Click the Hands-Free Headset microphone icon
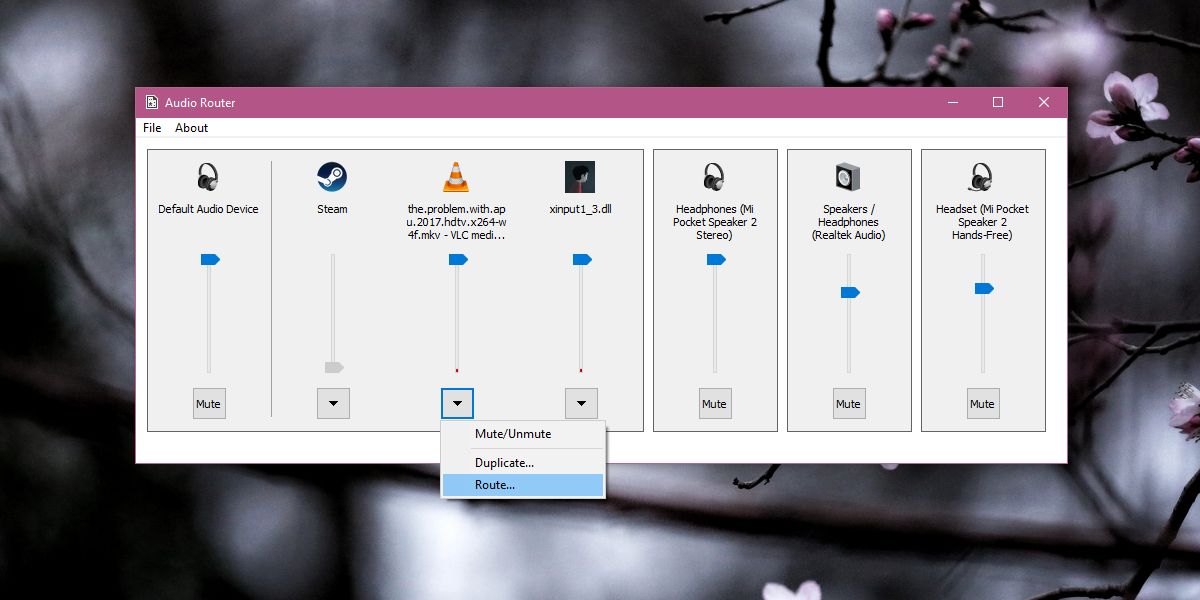Viewport: 1200px width, 600px height. tap(982, 177)
